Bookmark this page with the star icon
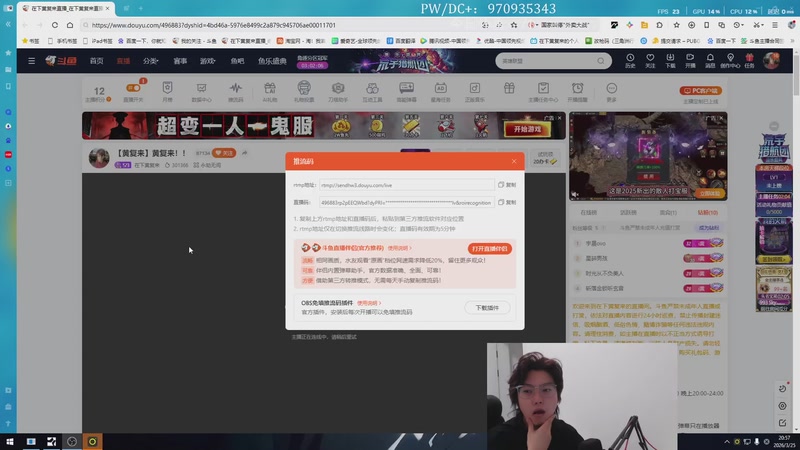 coord(514,25)
